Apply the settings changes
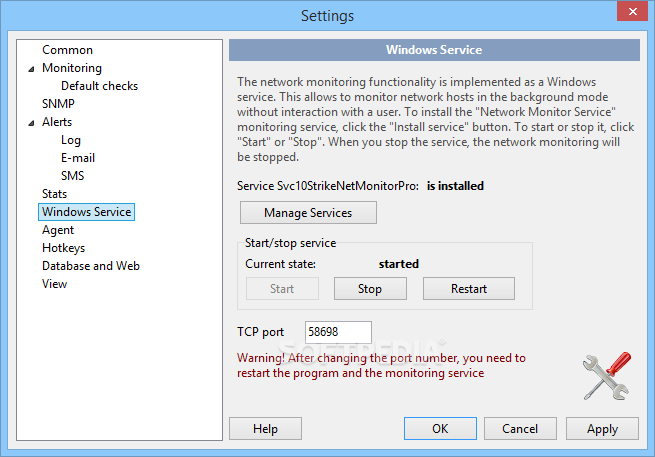Viewport: 655px width, 457px height. point(602,429)
